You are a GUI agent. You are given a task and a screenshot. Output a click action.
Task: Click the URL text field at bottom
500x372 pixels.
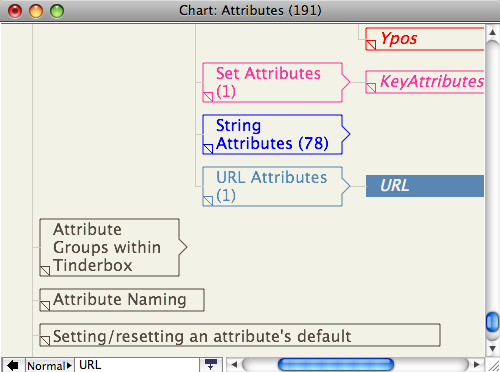click(x=137, y=365)
